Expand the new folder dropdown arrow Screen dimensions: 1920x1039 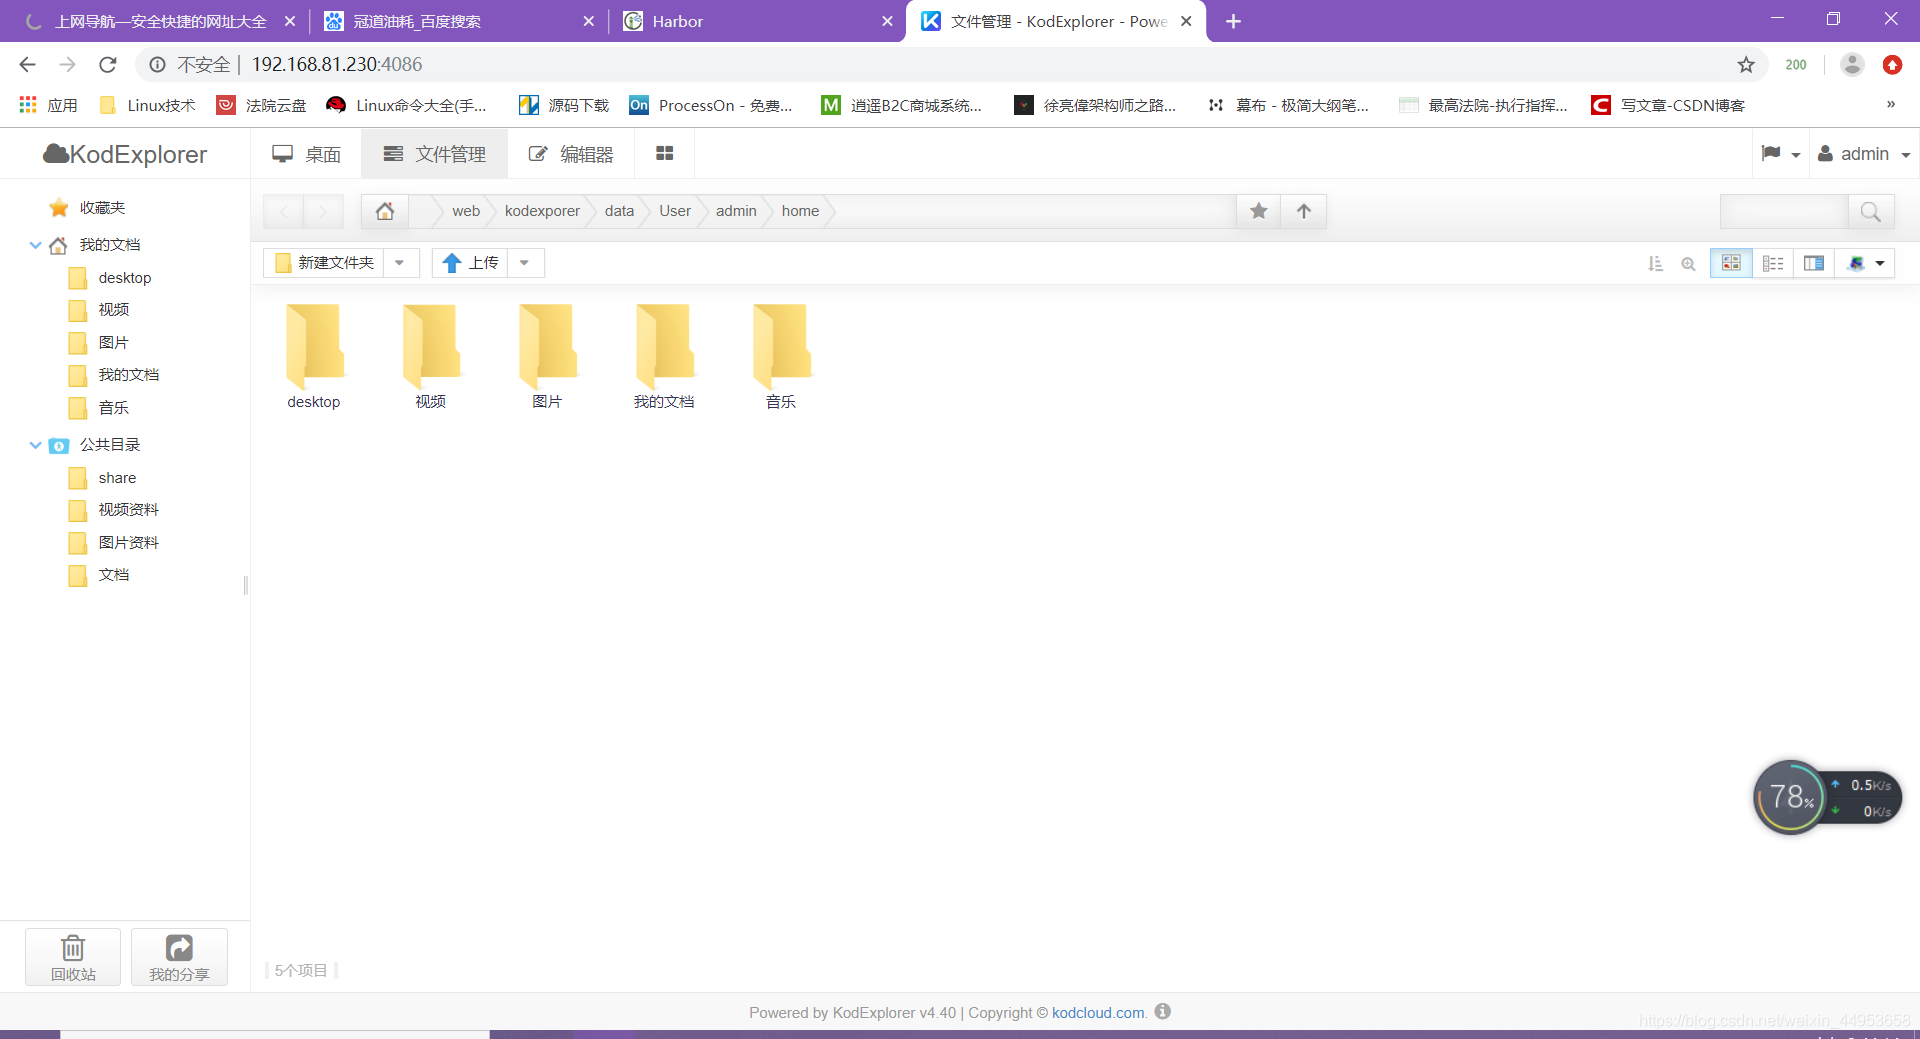tap(400, 263)
